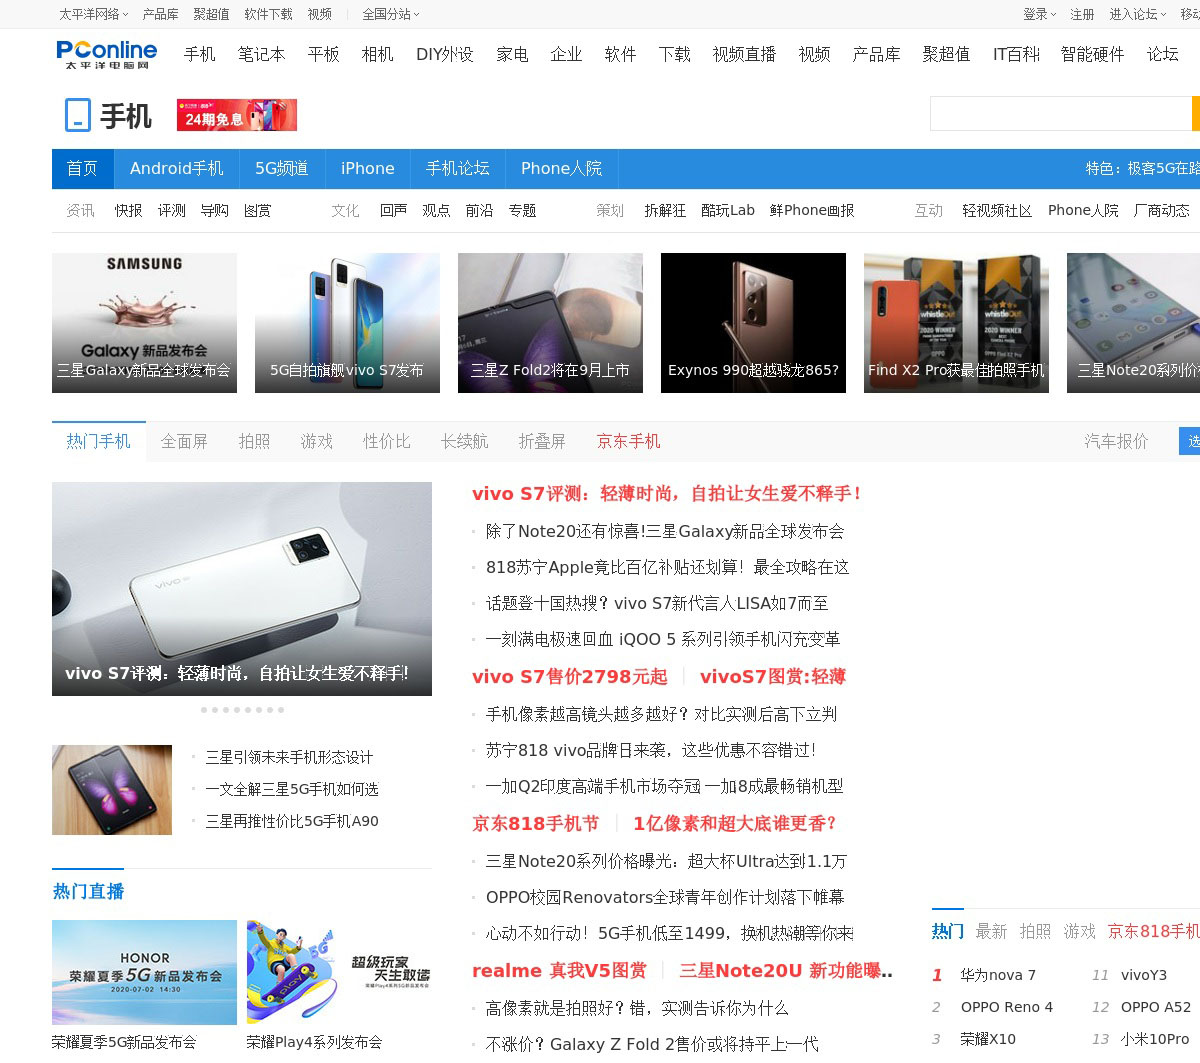Select 论坛 in main navigation

(1162, 54)
